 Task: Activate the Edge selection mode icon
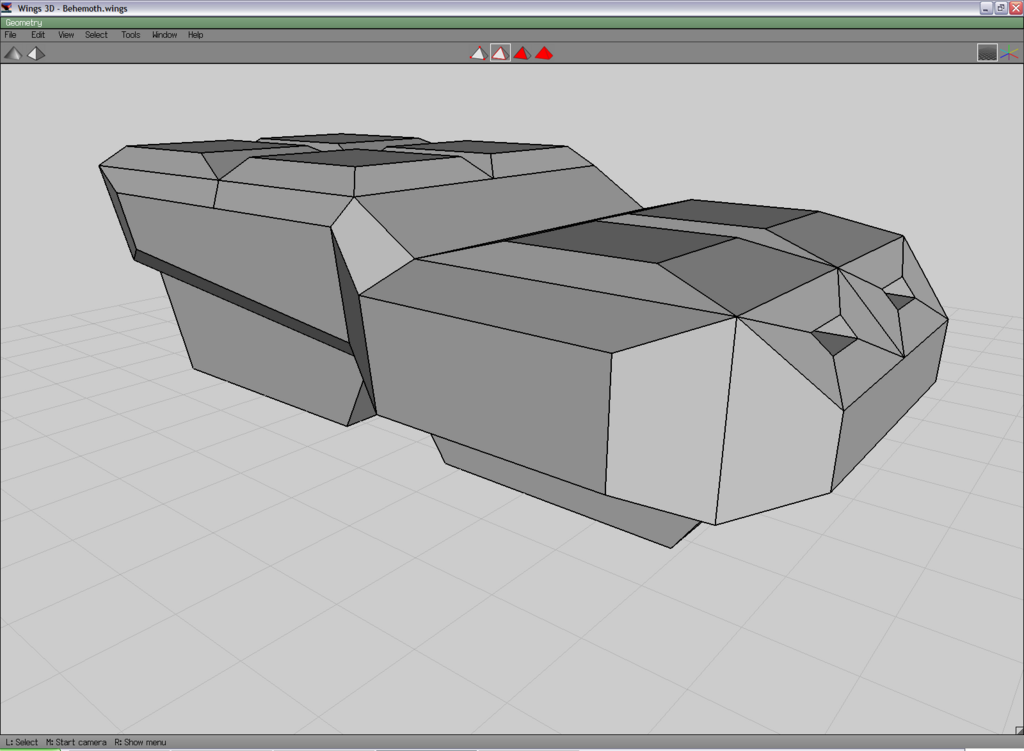500,53
